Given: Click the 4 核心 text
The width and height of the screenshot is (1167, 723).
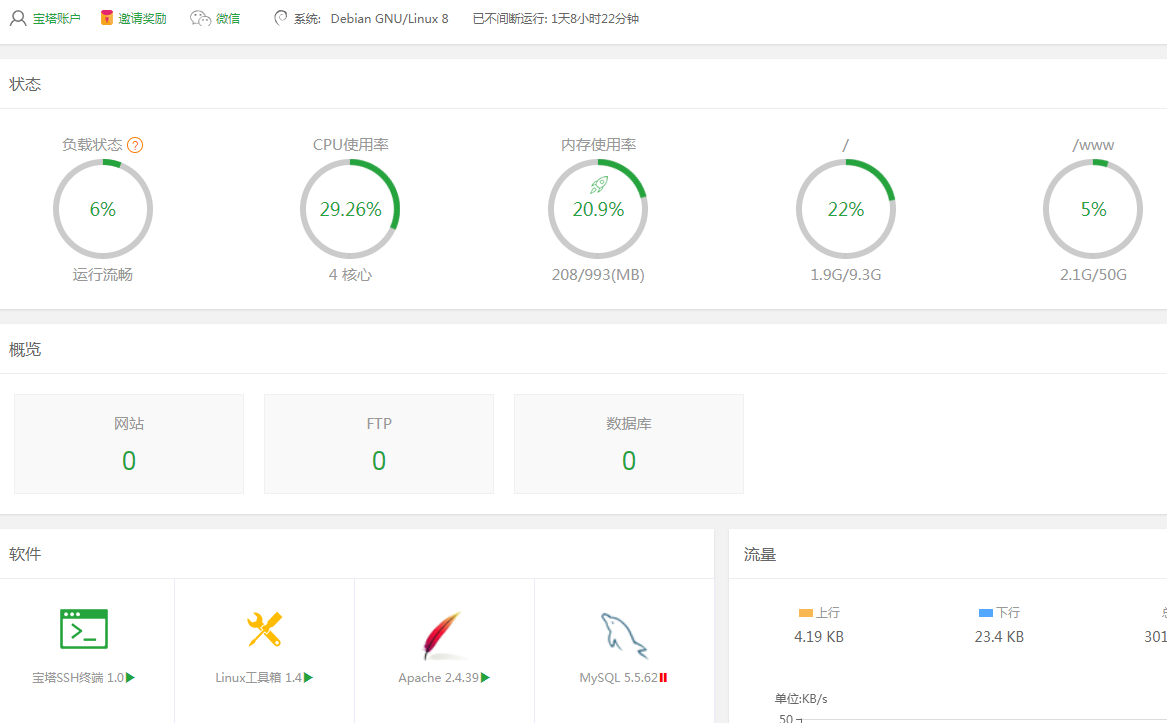Looking at the screenshot, I should [351, 275].
